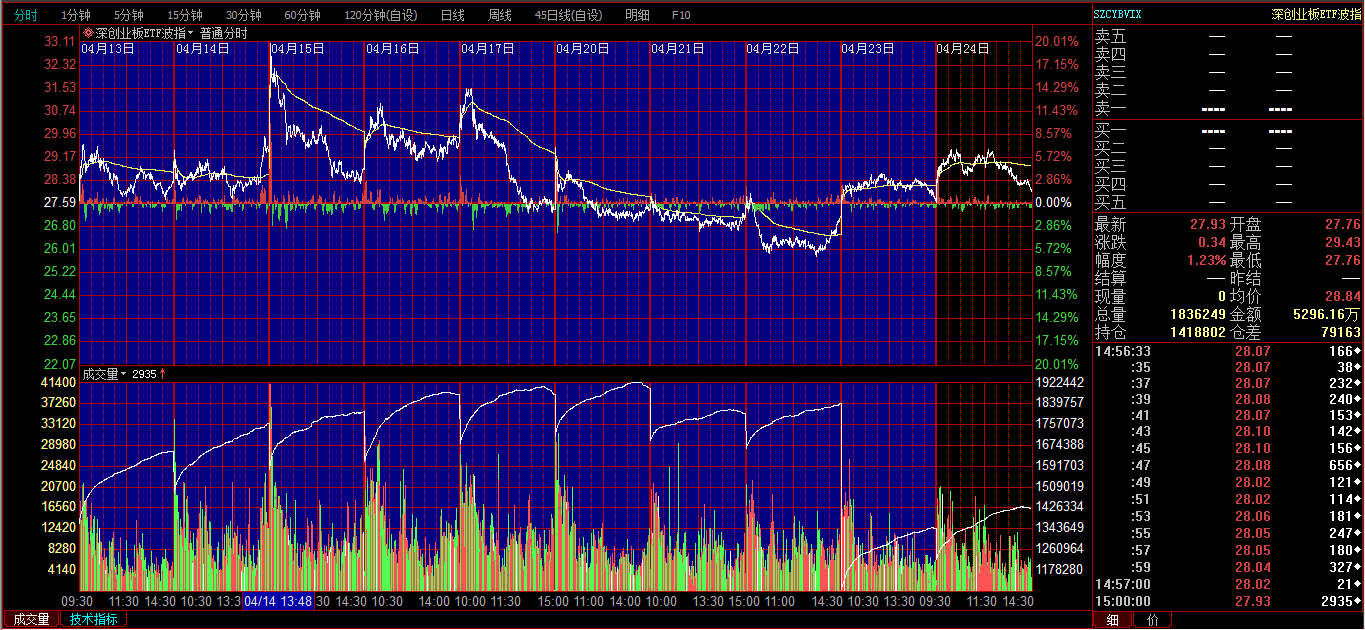Select the 细 tab in trade panel
This screenshot has width=1365, height=630.
(x=1113, y=620)
